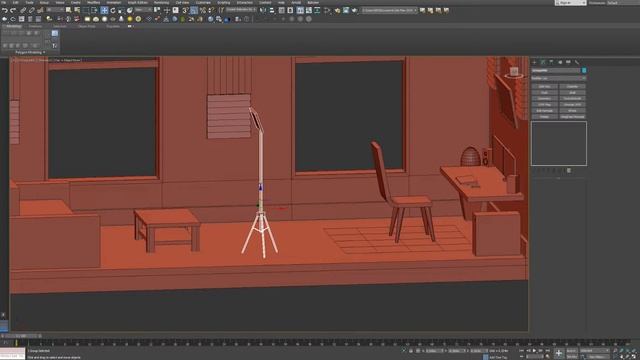
Task: Open the Rendered Frame Window
Action: click(x=346, y=10)
